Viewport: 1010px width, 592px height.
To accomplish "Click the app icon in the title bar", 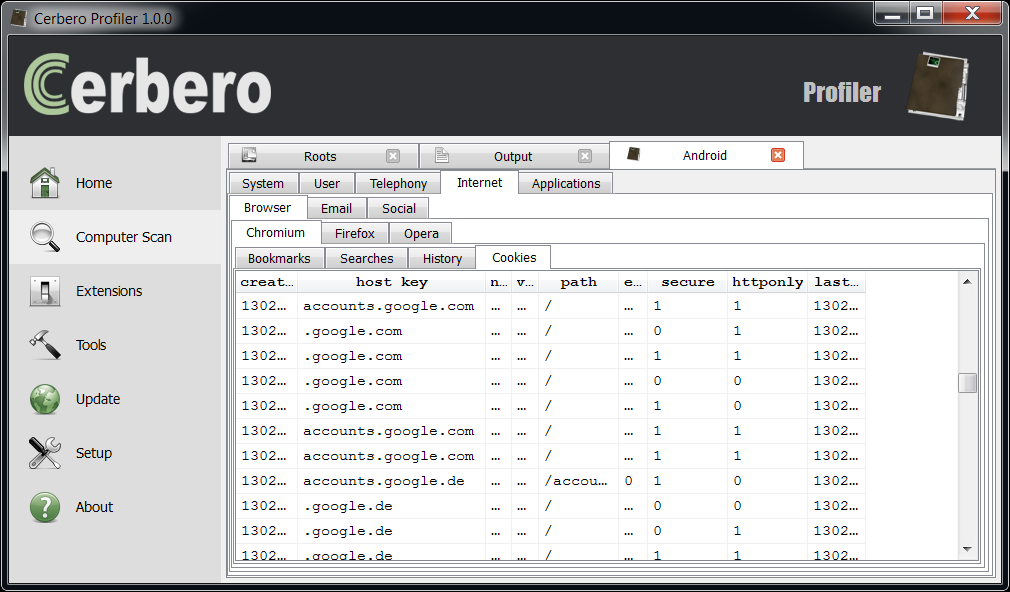I will tap(19, 18).
